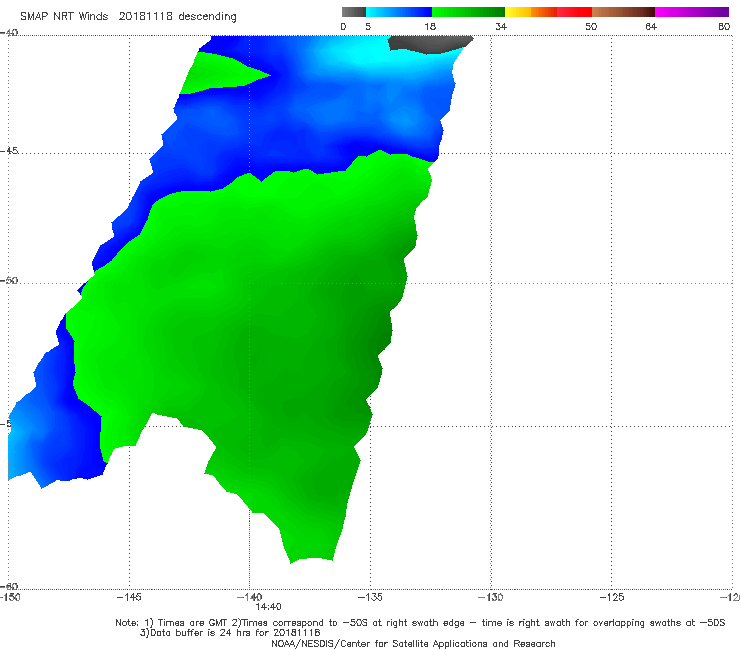Viewport: 740px width, 650px height.
Task: Click the color bar label "0"
Action: click(x=344, y=27)
